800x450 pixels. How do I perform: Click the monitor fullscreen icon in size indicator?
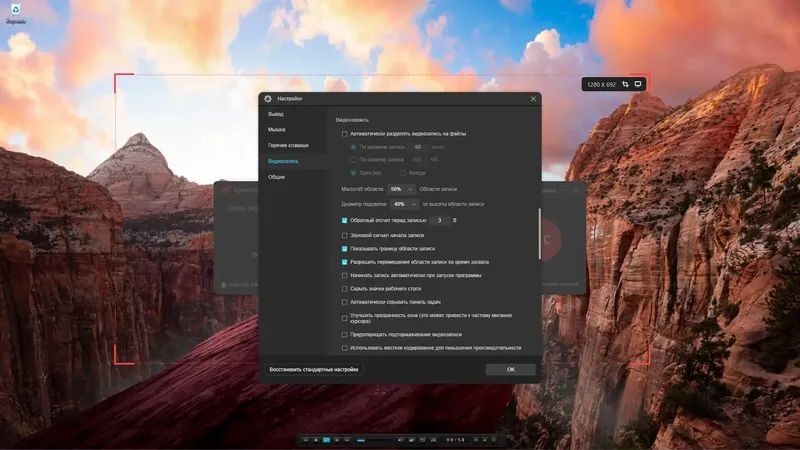click(638, 84)
